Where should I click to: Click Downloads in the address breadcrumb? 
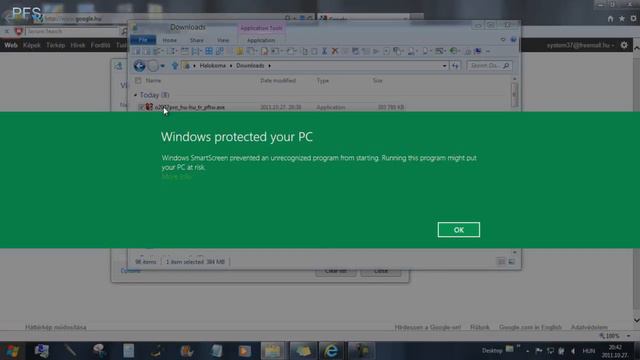coord(250,66)
